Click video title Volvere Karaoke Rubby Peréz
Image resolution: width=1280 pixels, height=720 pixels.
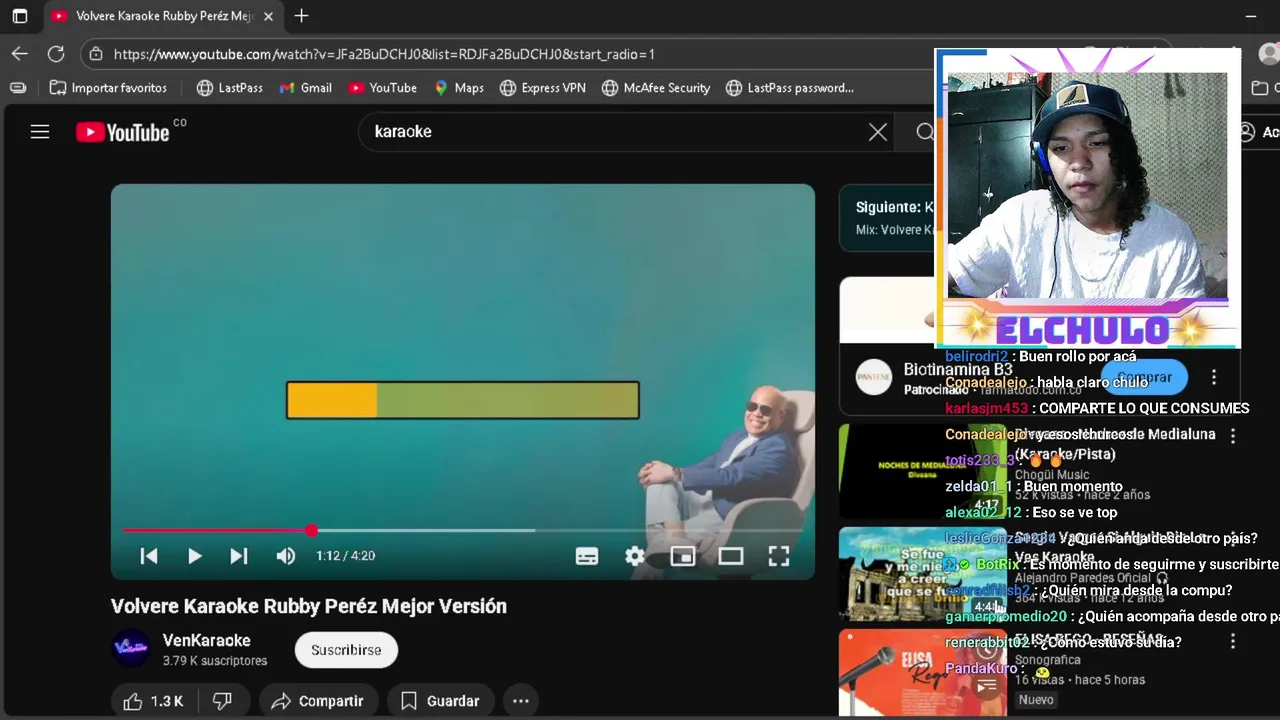pyautogui.click(x=309, y=606)
